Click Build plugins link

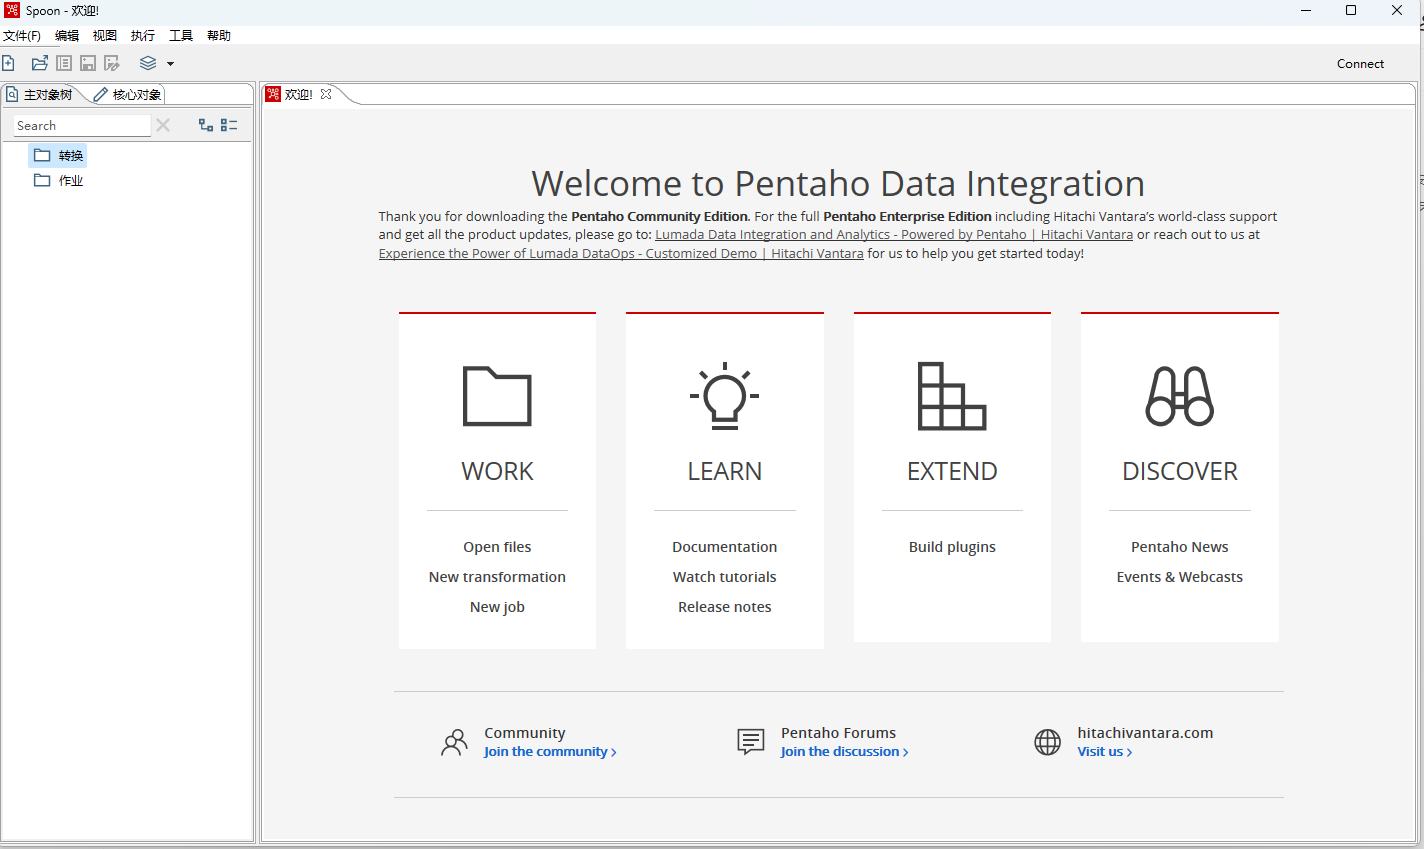(952, 547)
